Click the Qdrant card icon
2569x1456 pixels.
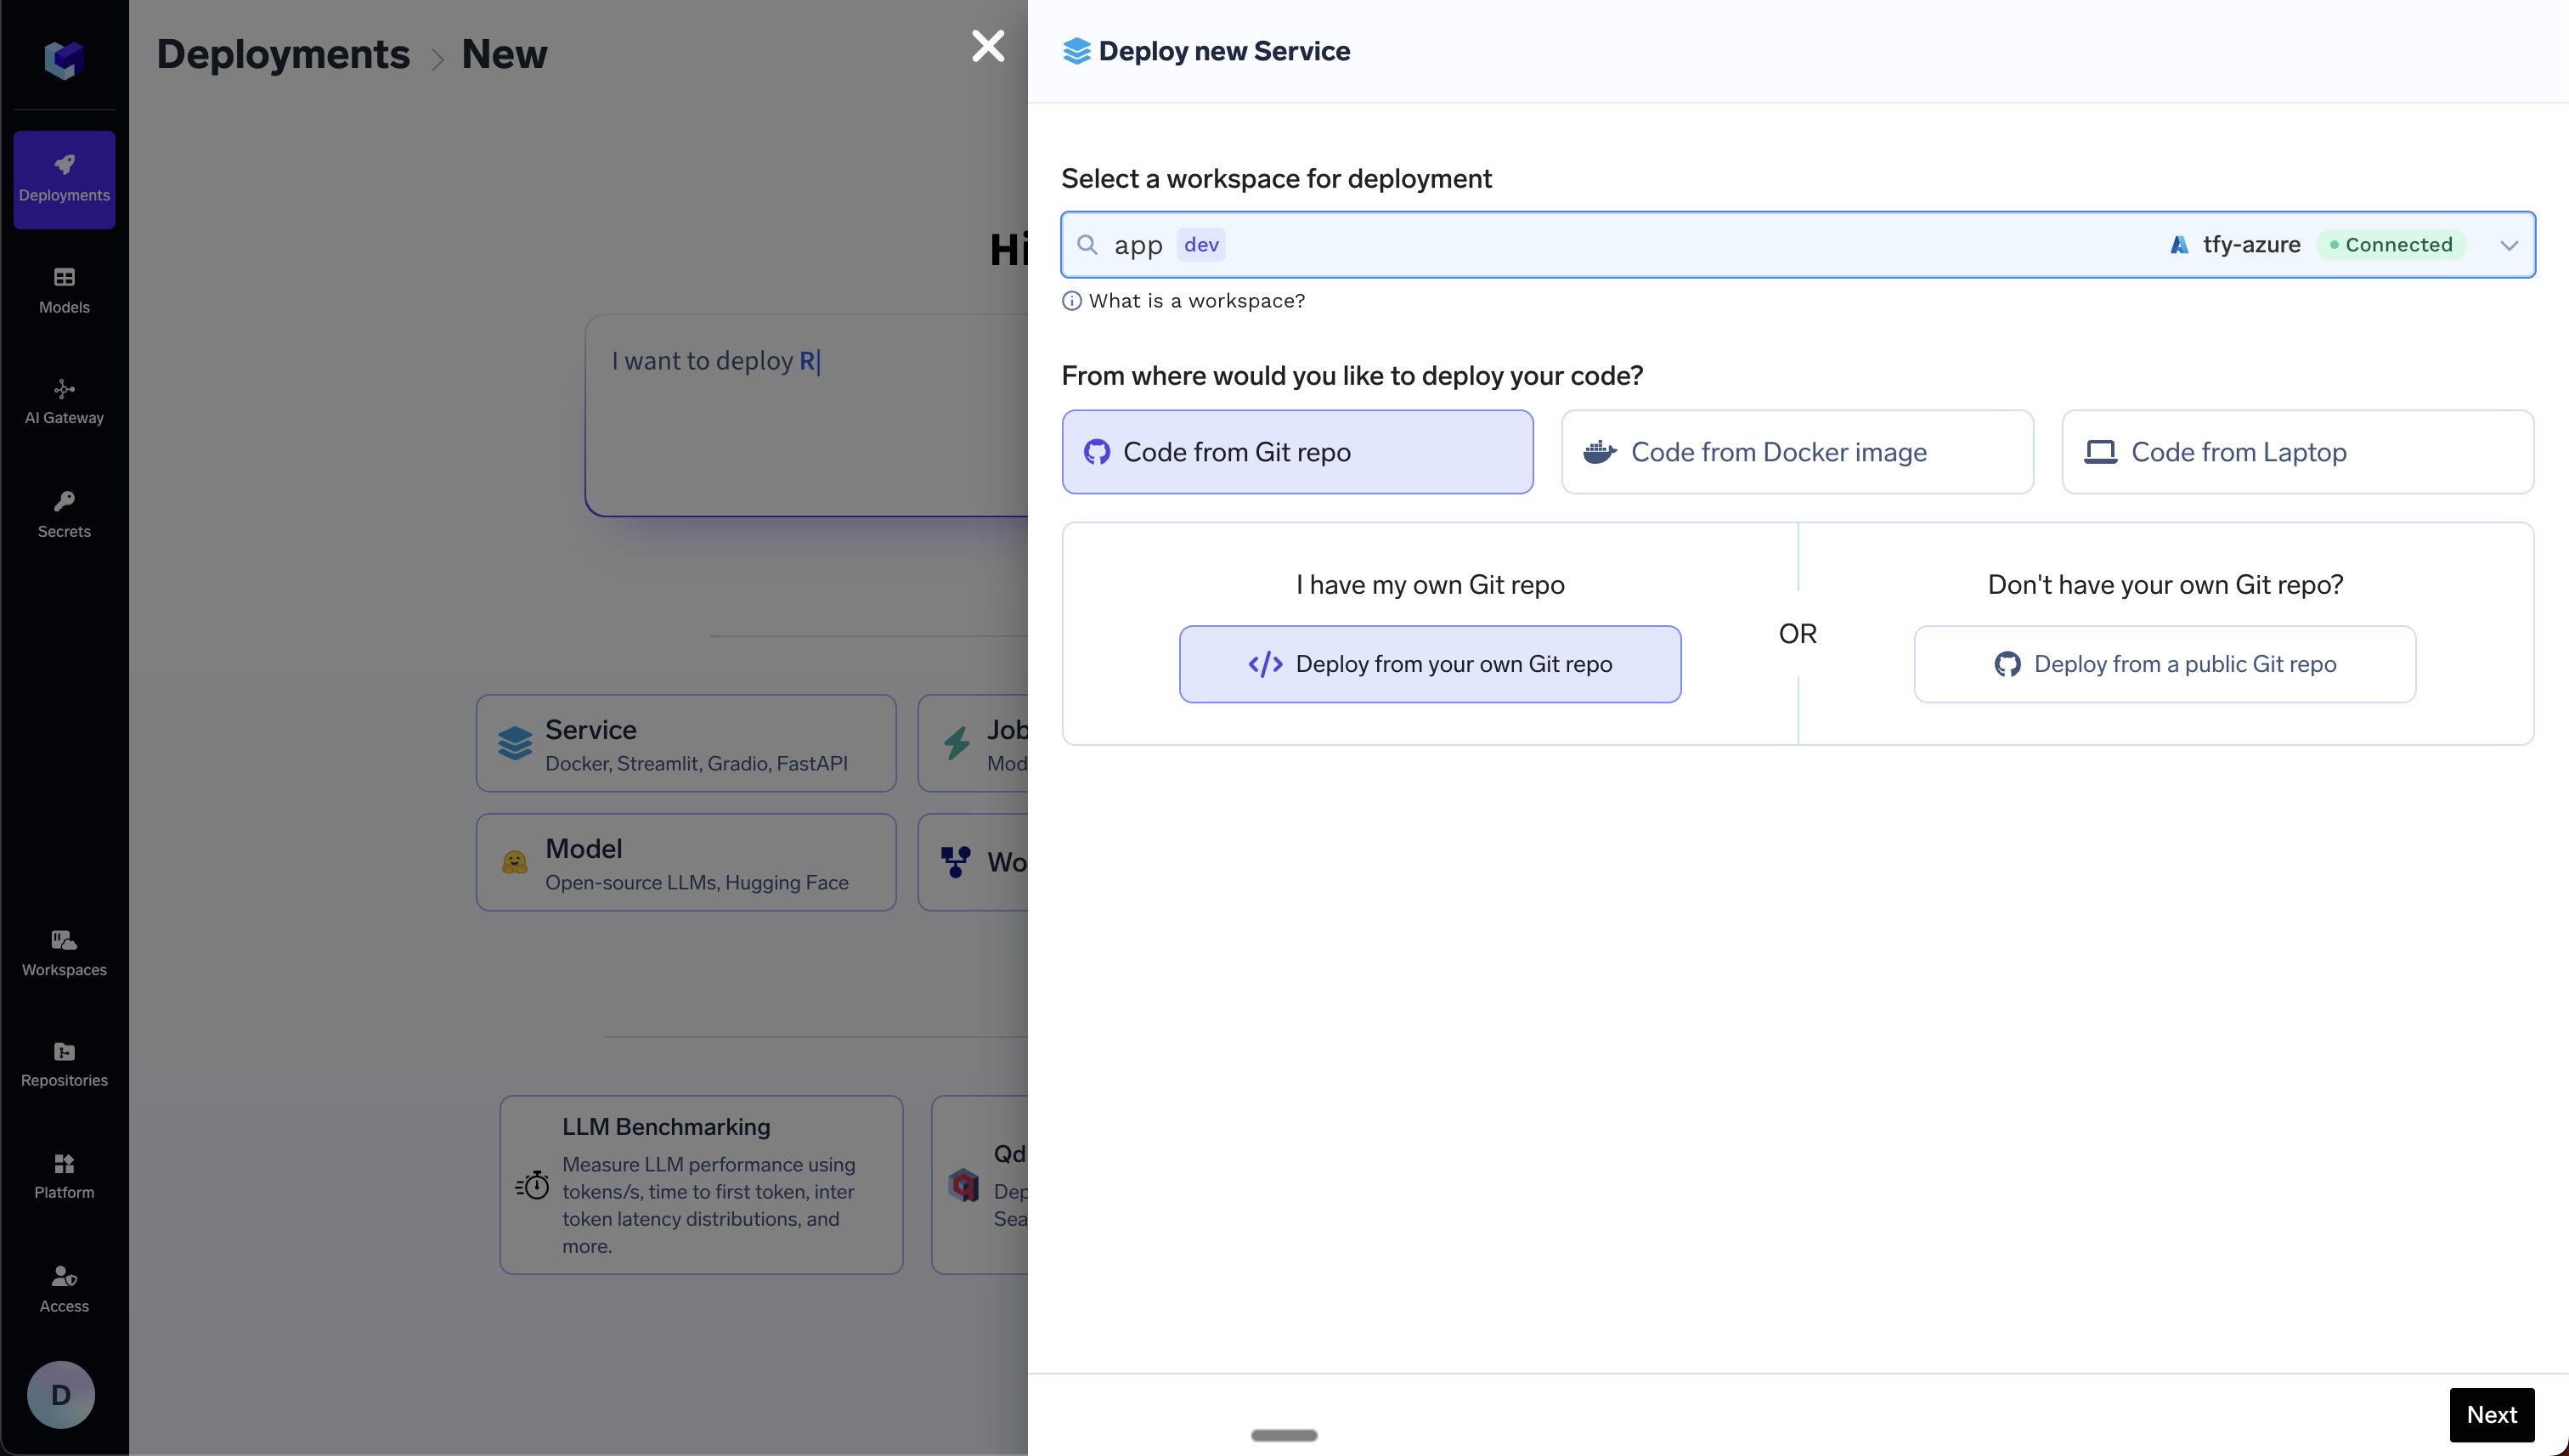964,1185
